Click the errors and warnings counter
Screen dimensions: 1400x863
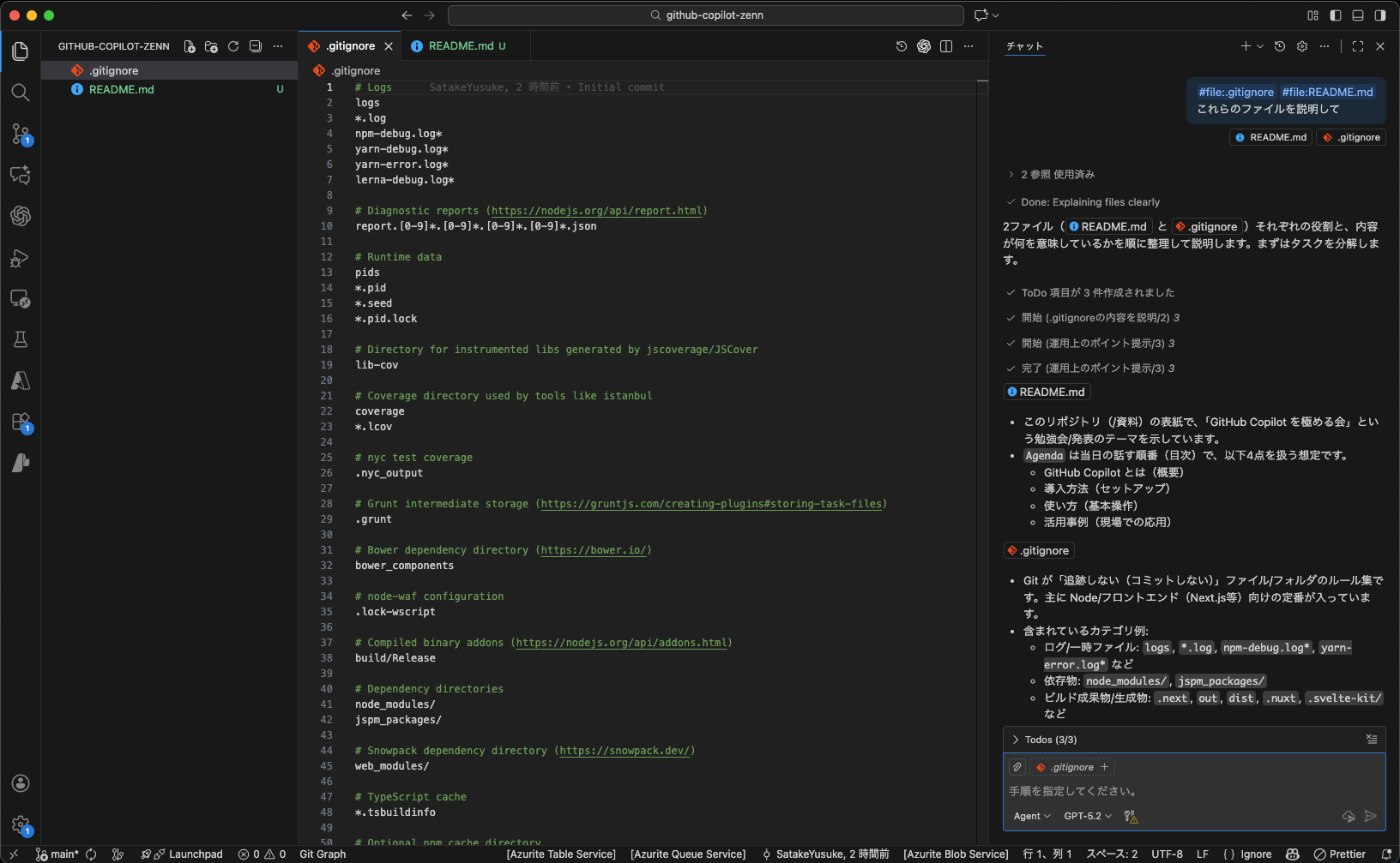coord(262,854)
